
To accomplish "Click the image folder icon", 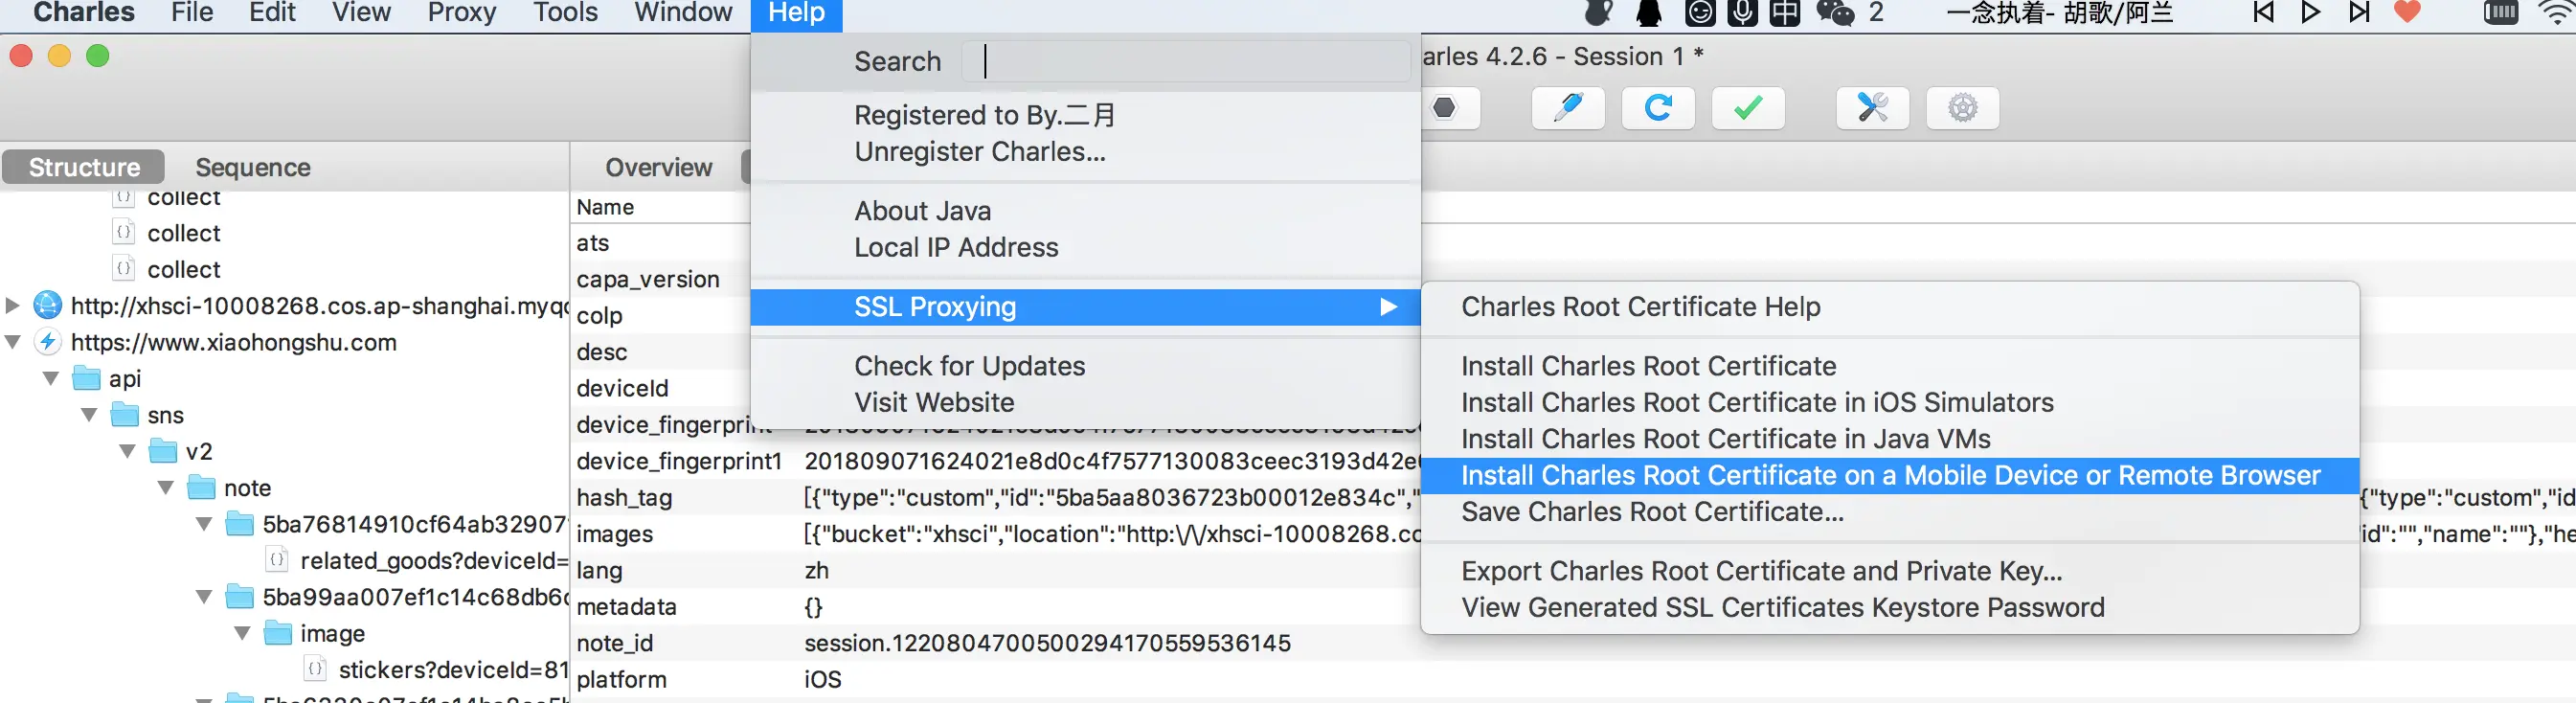I will point(278,633).
